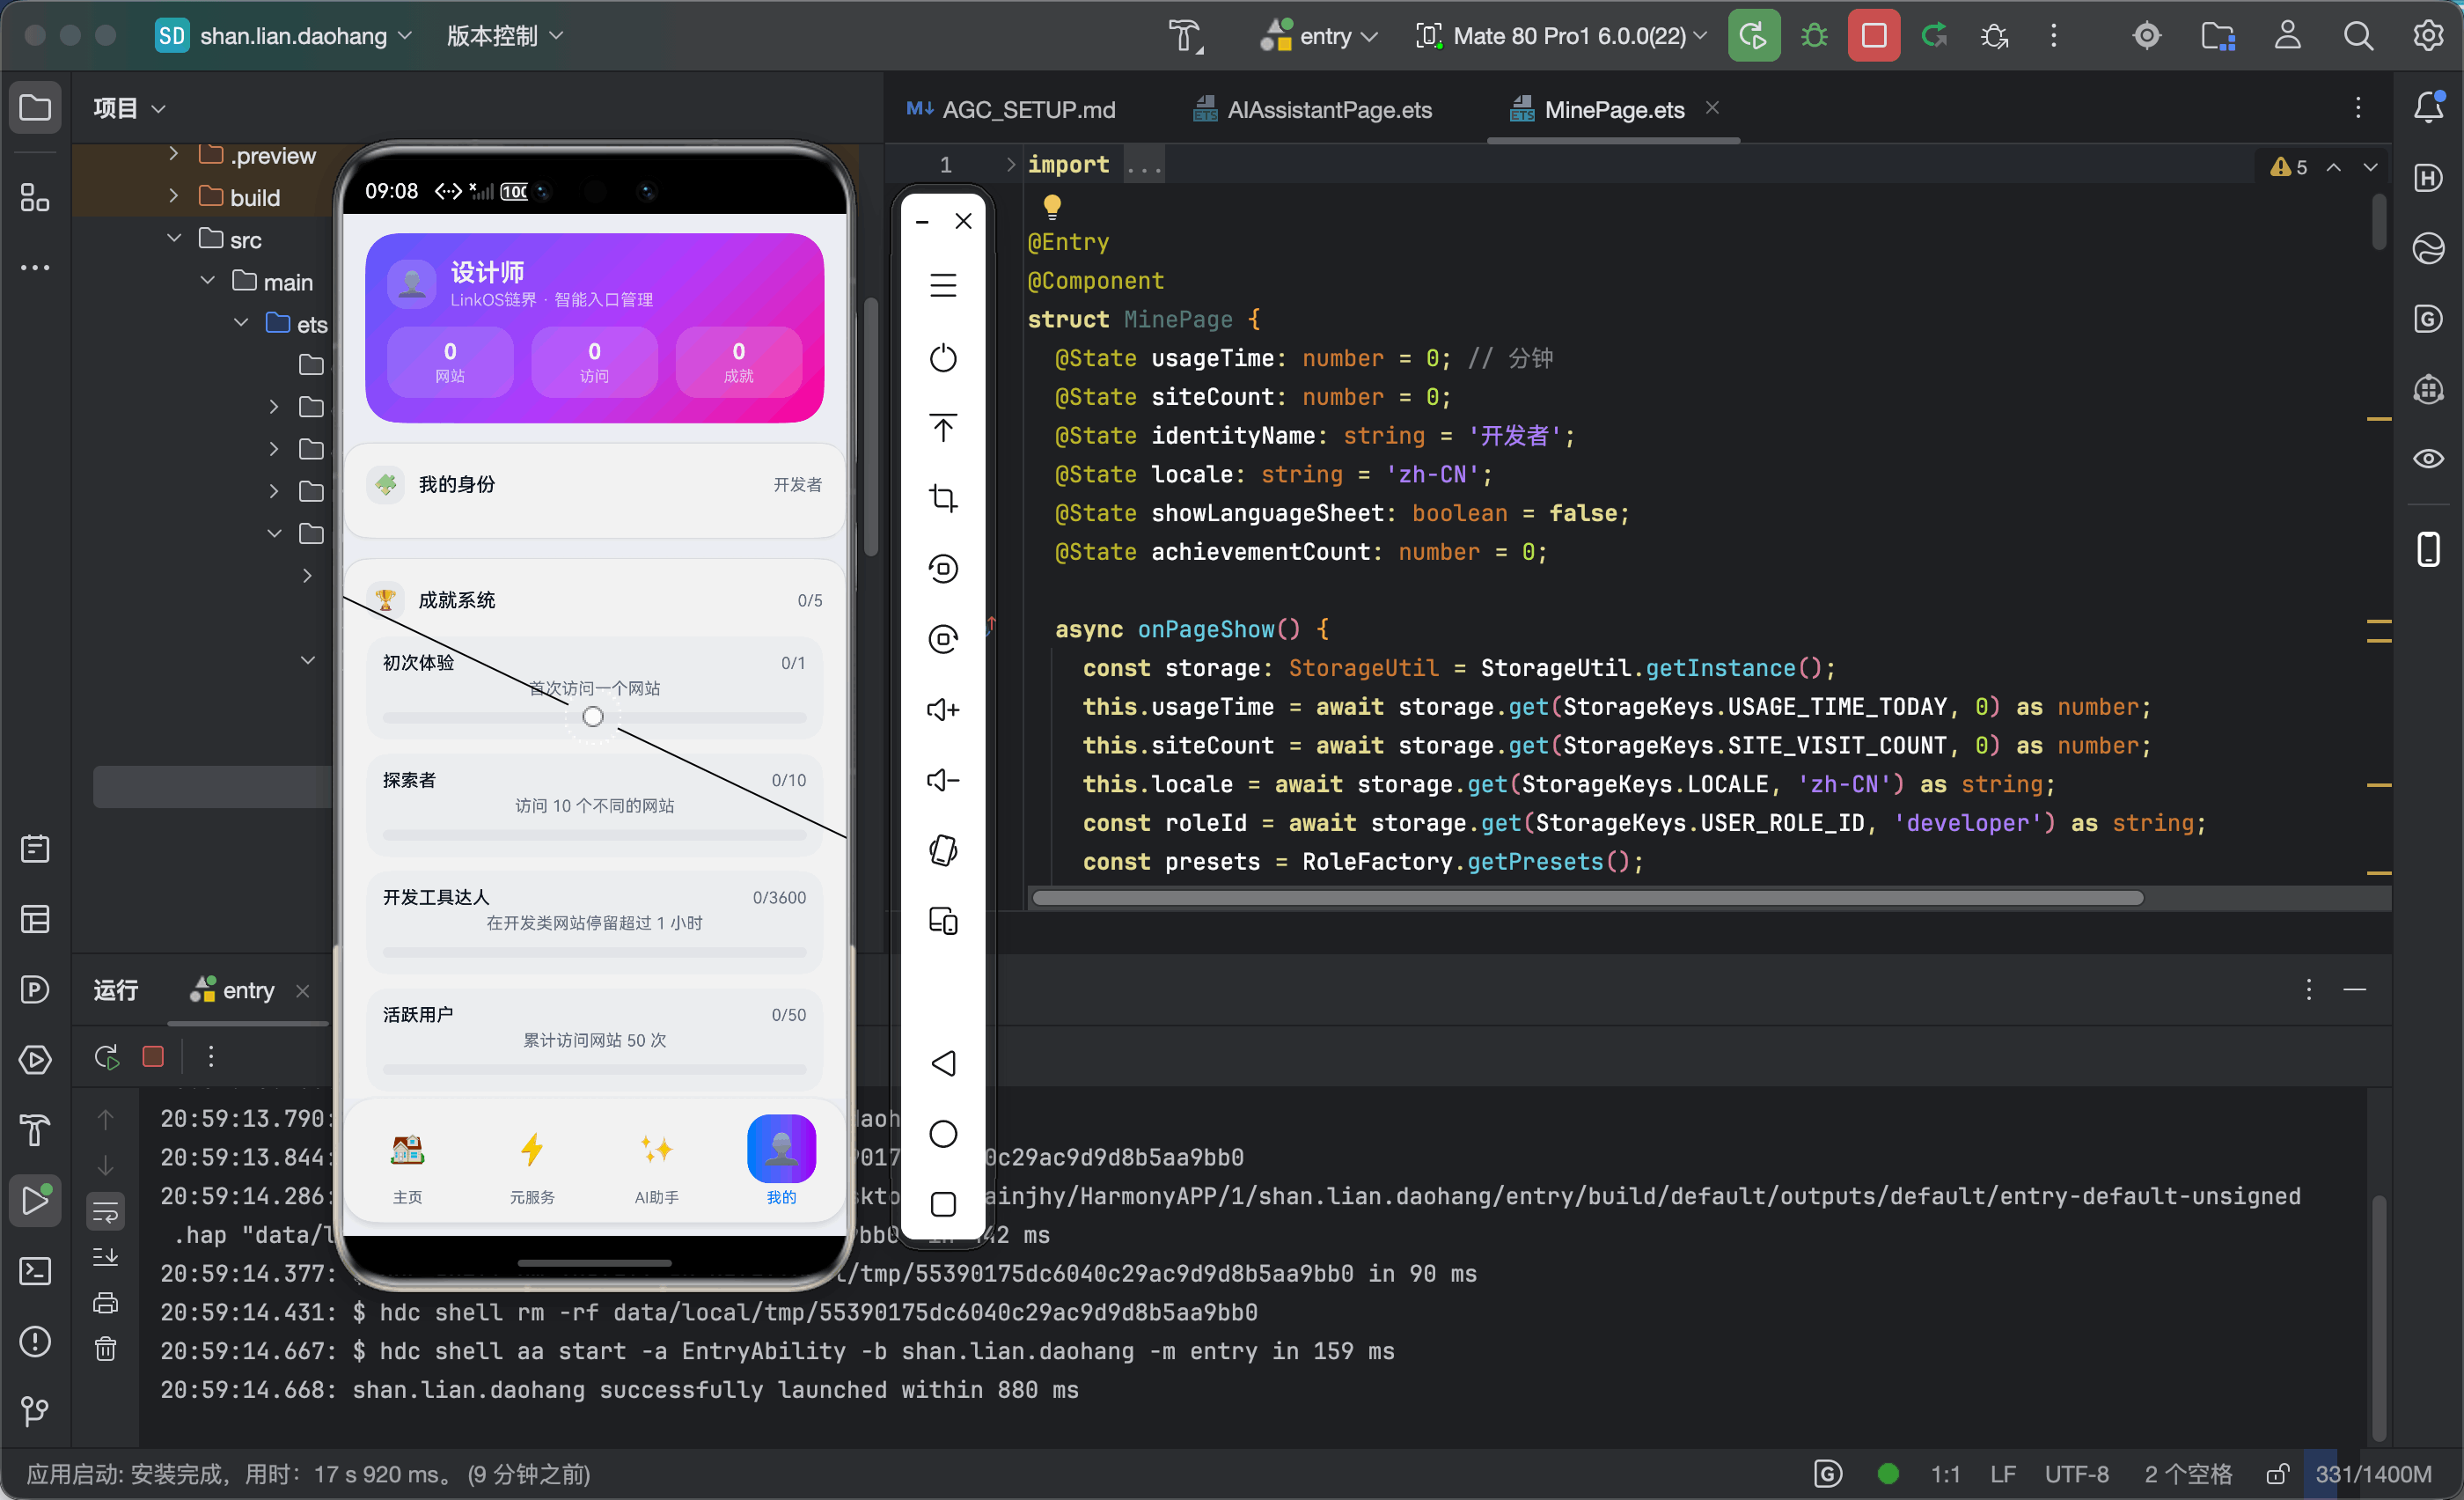Click the emulator recent apps square button
This screenshot has height=1500, width=2464.
point(943,1203)
